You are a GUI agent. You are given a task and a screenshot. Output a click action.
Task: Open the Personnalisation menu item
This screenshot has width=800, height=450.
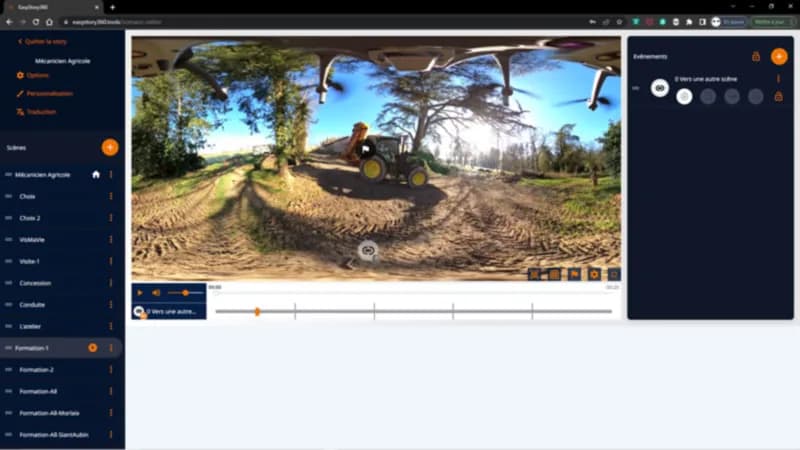pos(49,93)
